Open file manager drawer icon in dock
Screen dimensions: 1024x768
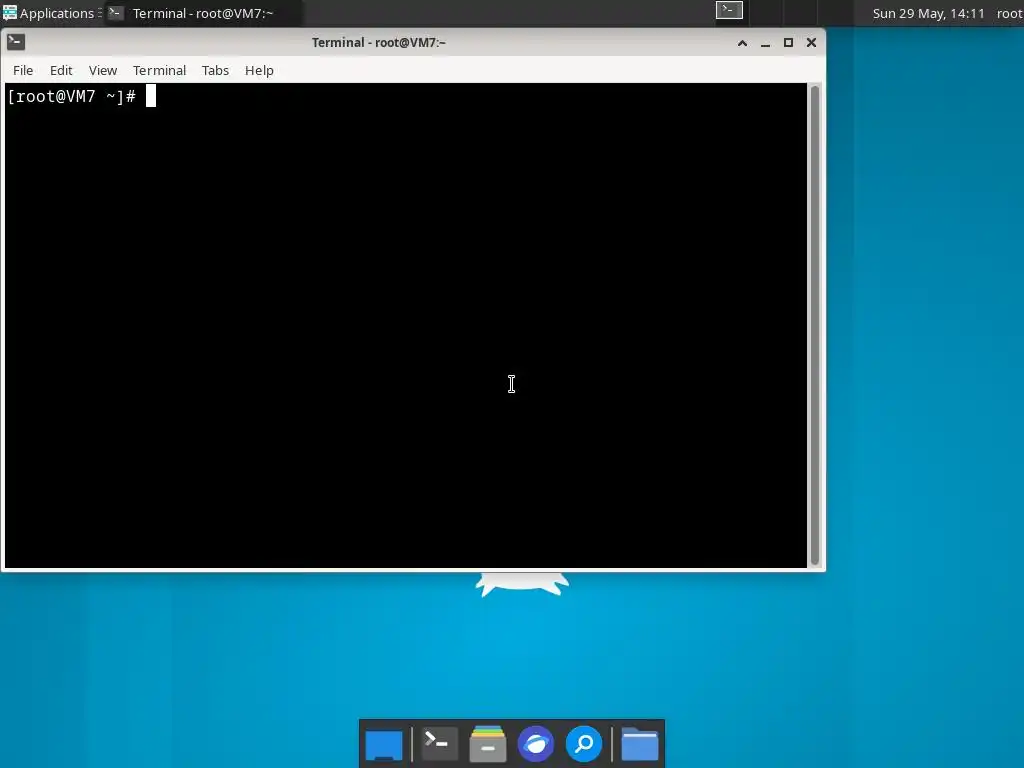click(488, 744)
